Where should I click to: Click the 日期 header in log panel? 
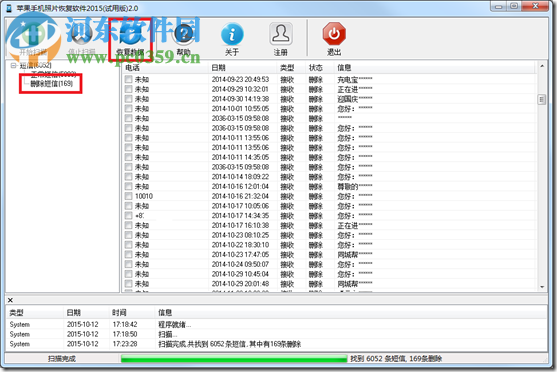tap(86, 313)
